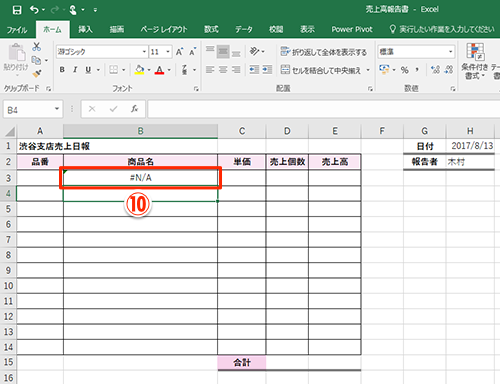Toggle Italic formatting
Viewport: 500px width, 384px height.
pyautogui.click(x=75, y=70)
